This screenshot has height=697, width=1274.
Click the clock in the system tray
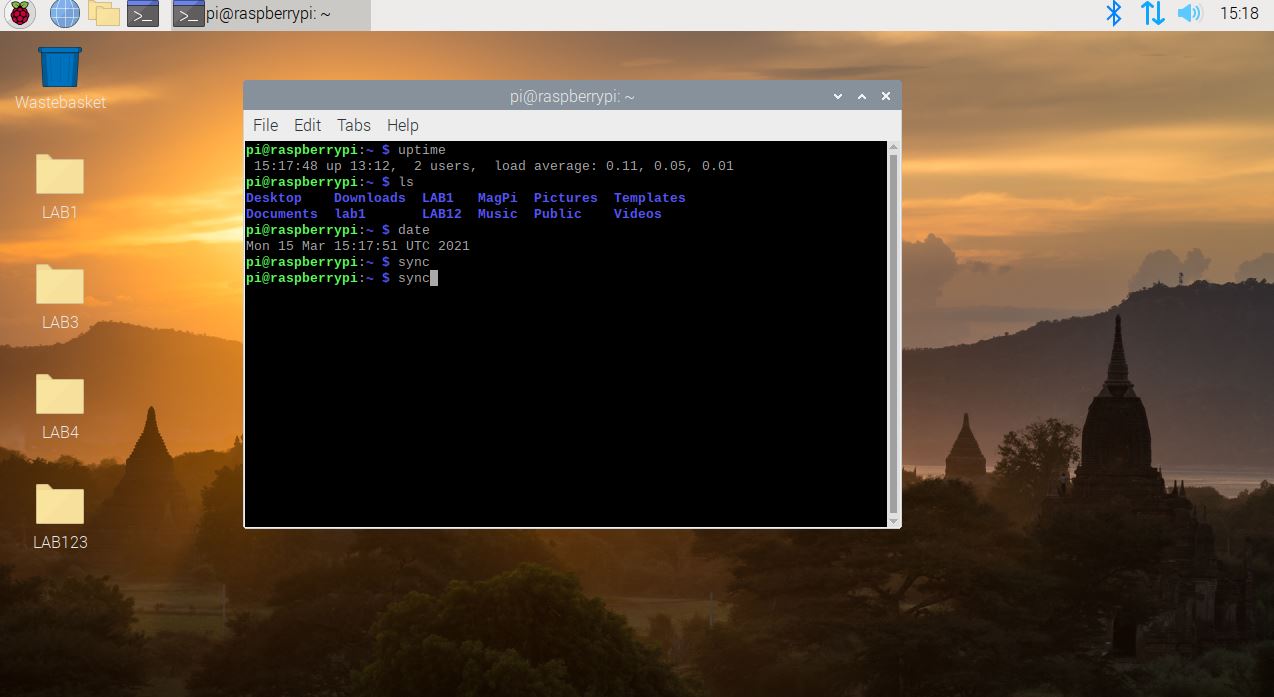pos(1243,13)
